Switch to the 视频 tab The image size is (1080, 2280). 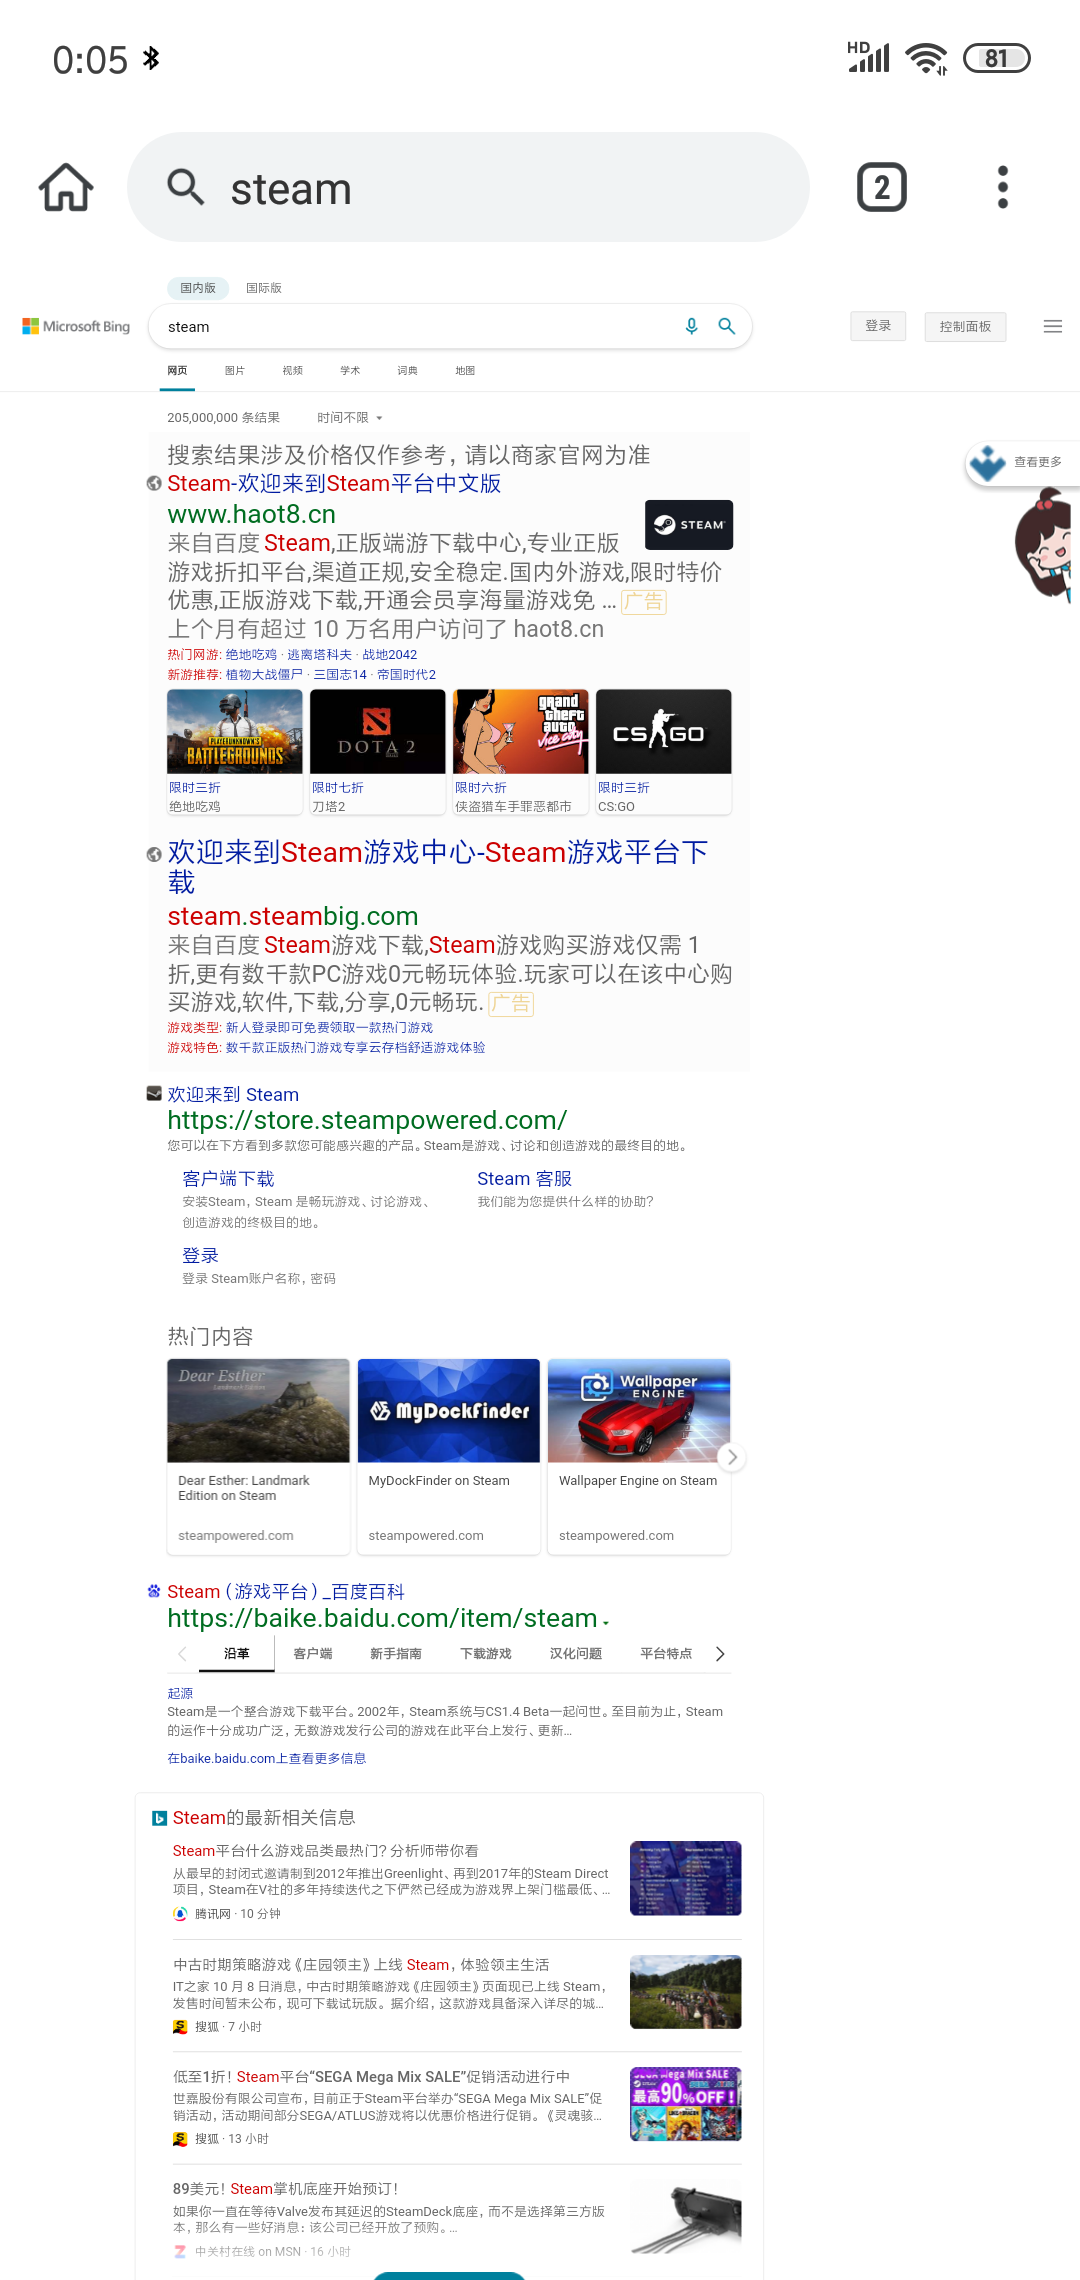(x=292, y=371)
